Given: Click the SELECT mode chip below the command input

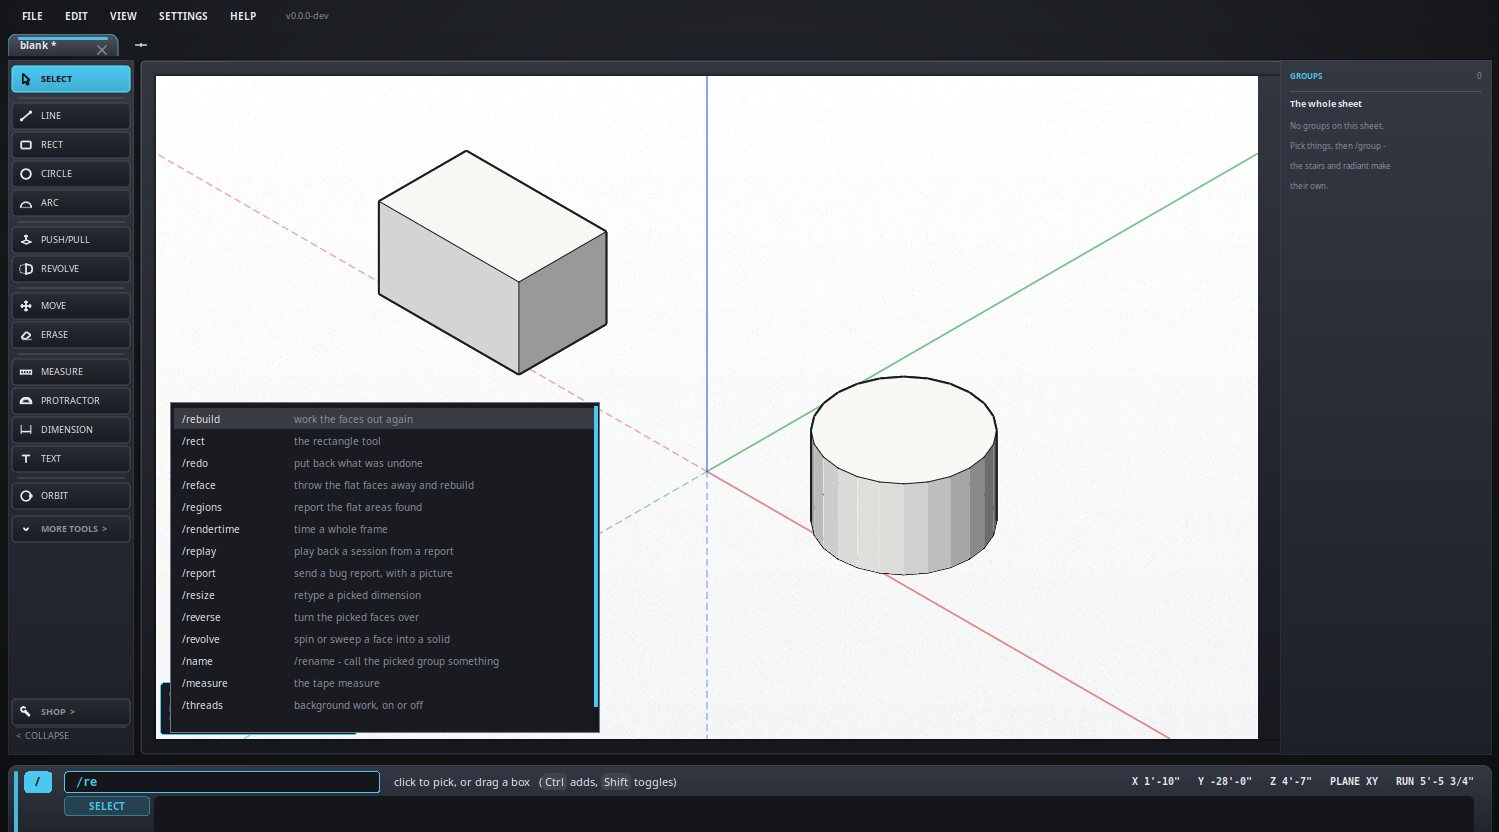Looking at the screenshot, I should pos(107,806).
